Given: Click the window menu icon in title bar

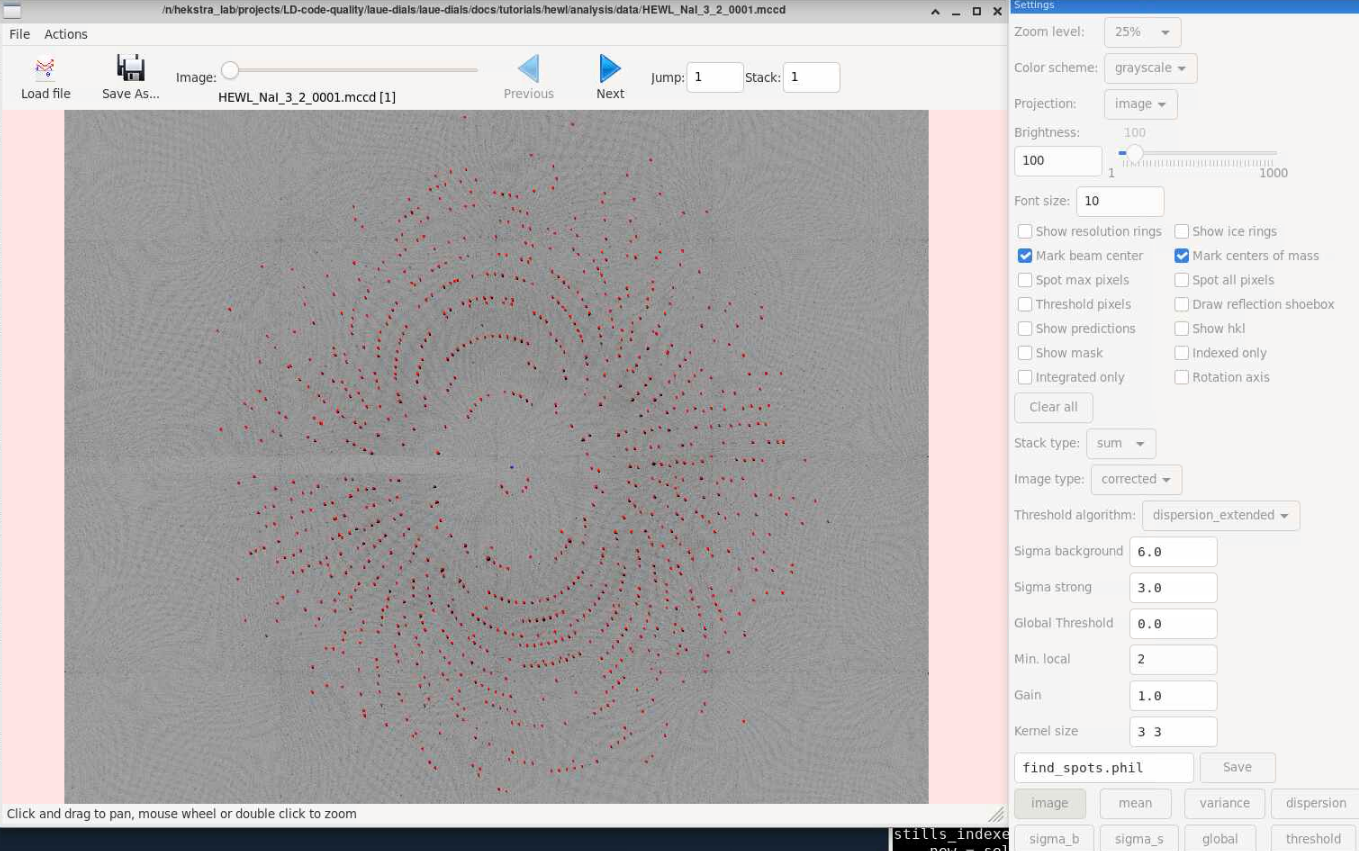Looking at the screenshot, I should point(12,10).
